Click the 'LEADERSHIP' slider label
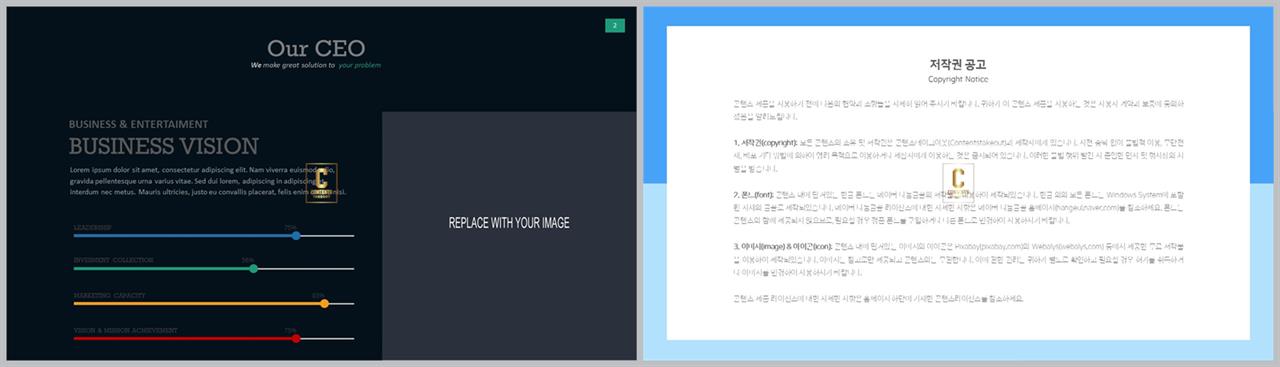 click(x=93, y=228)
